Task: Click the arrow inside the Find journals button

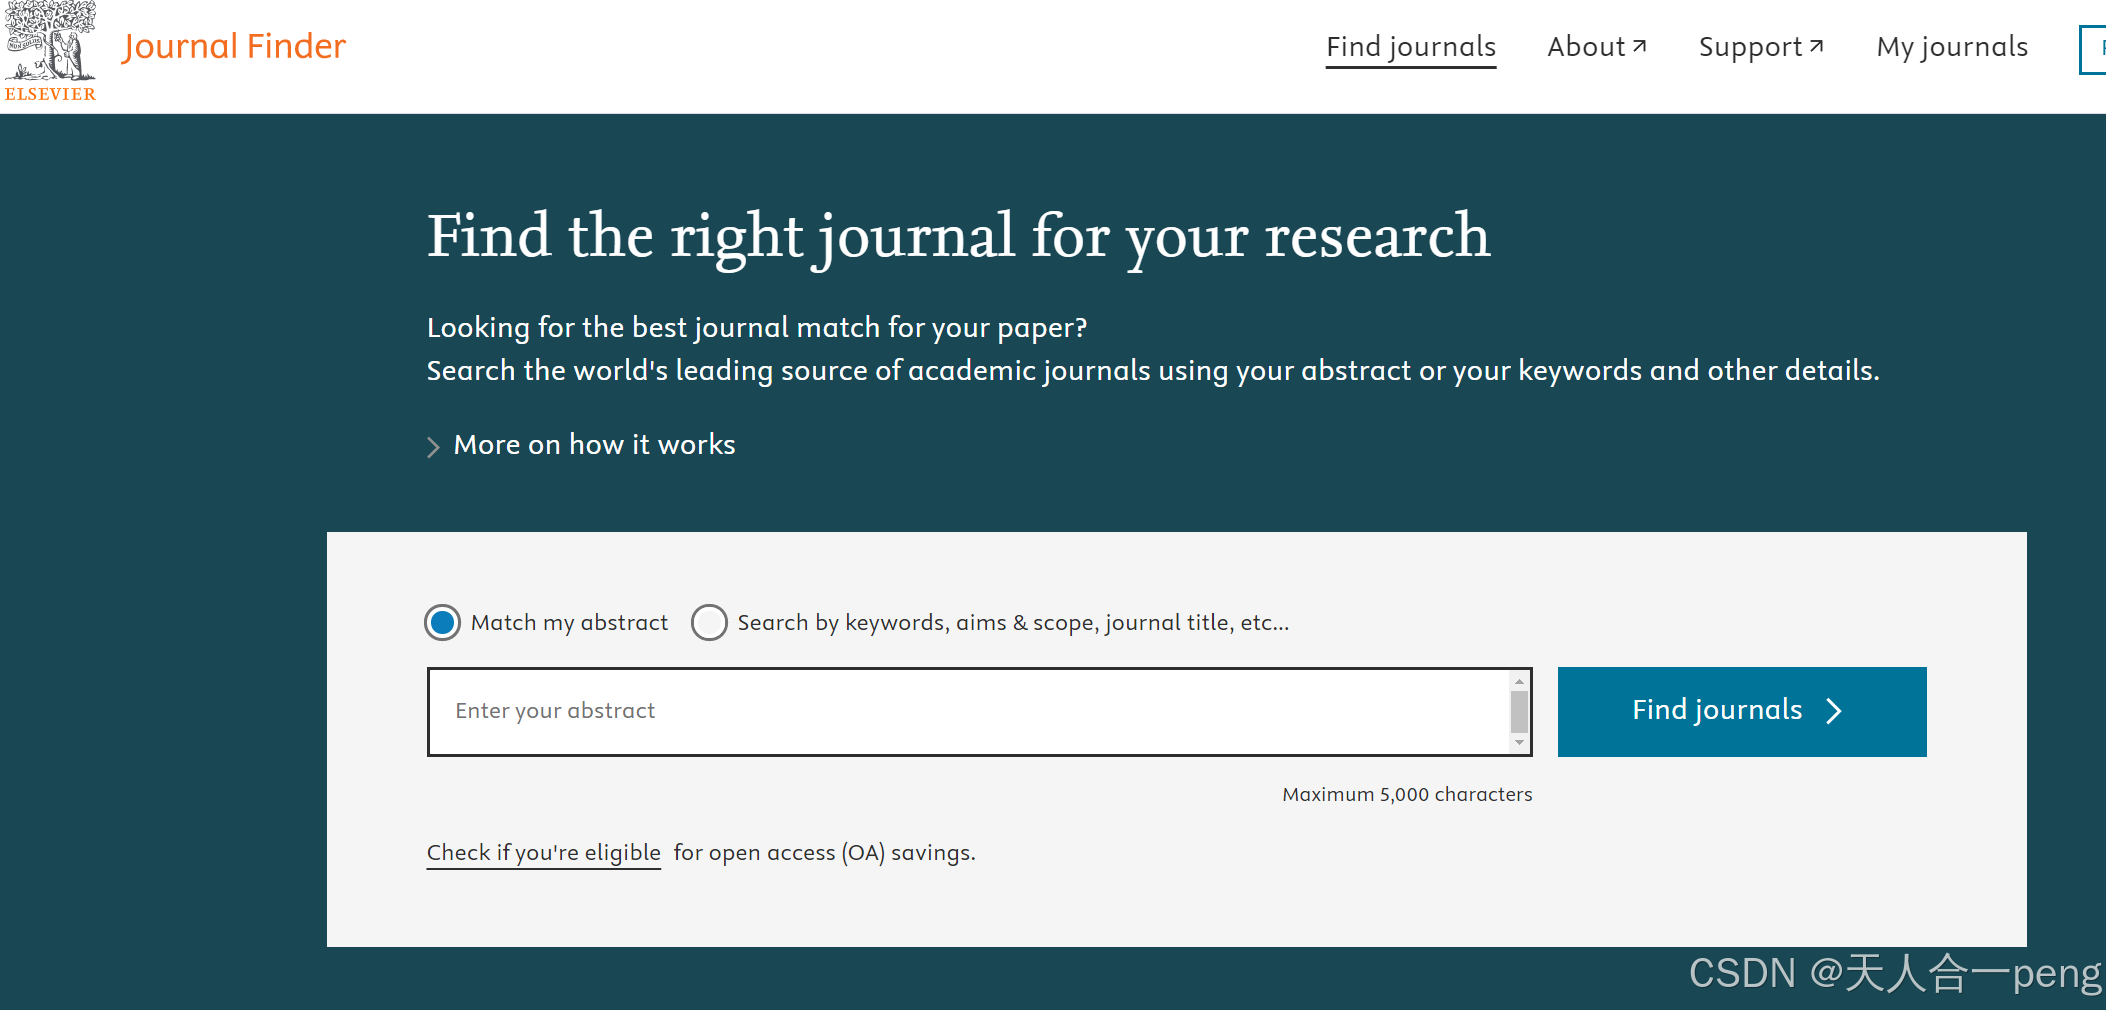Action: coord(1835,711)
